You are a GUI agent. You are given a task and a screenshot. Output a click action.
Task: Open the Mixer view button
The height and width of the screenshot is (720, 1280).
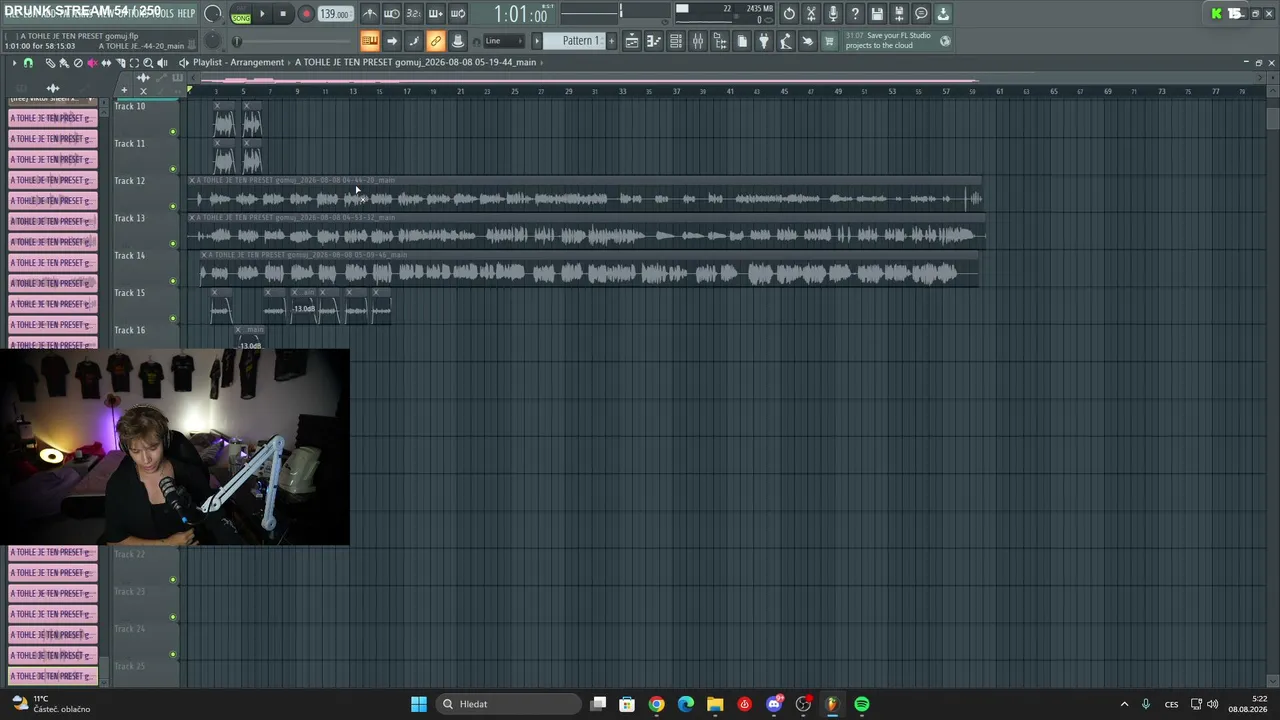(x=698, y=41)
